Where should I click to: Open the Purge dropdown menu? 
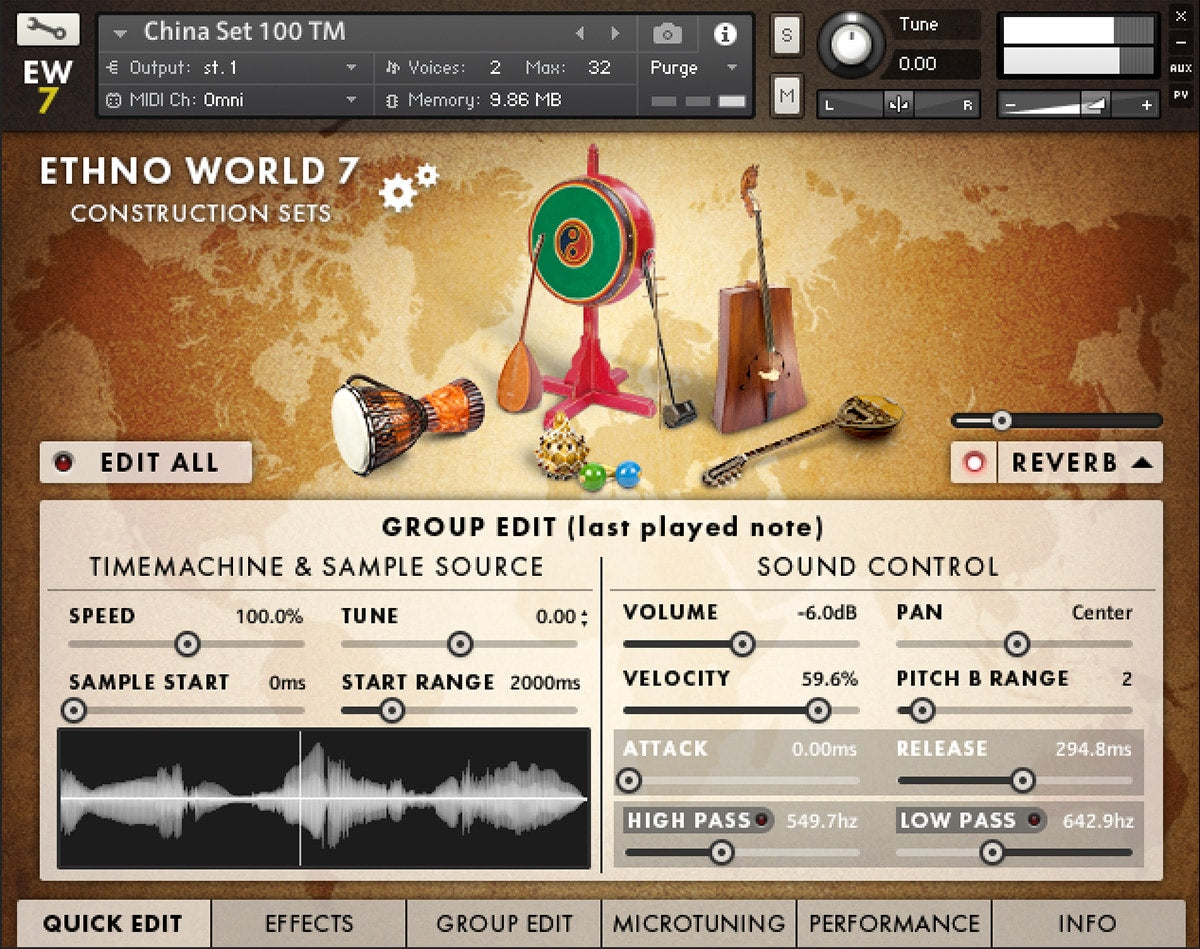click(x=693, y=68)
